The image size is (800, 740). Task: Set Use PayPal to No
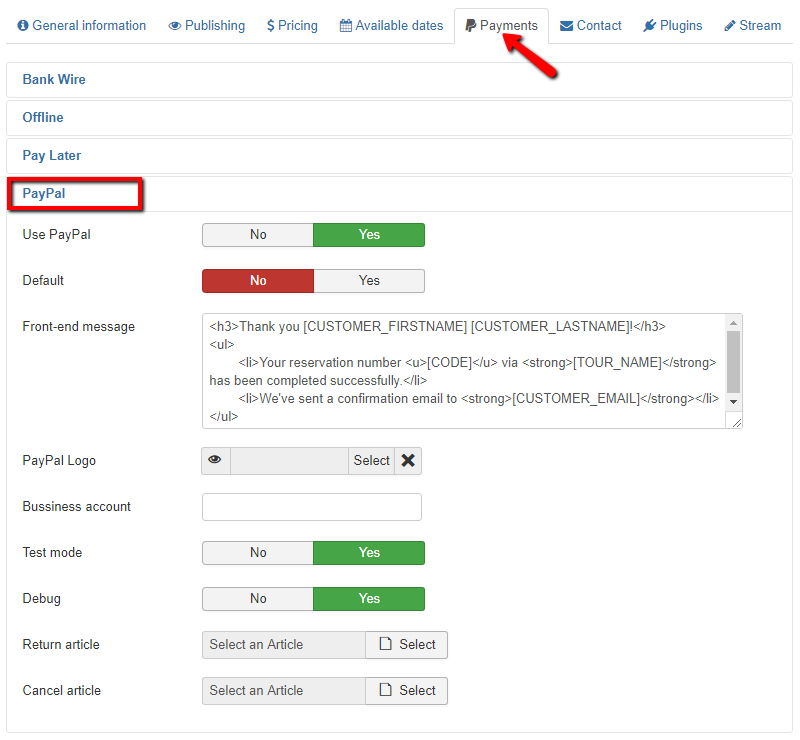tap(258, 235)
